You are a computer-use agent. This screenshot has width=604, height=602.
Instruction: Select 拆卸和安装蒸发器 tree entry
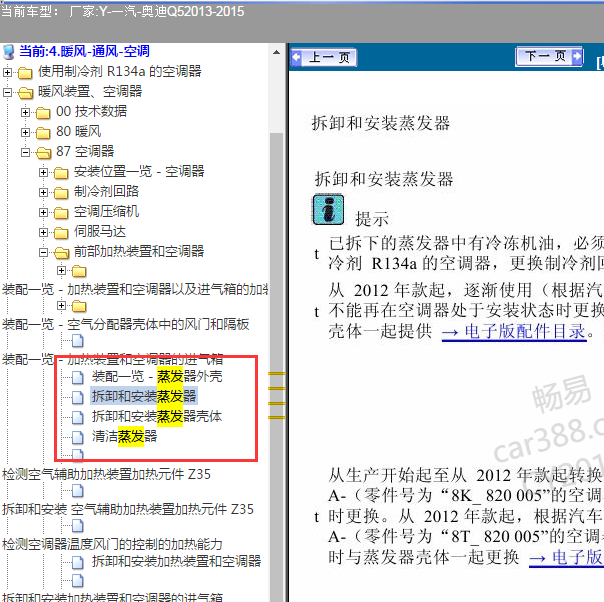click(144, 396)
